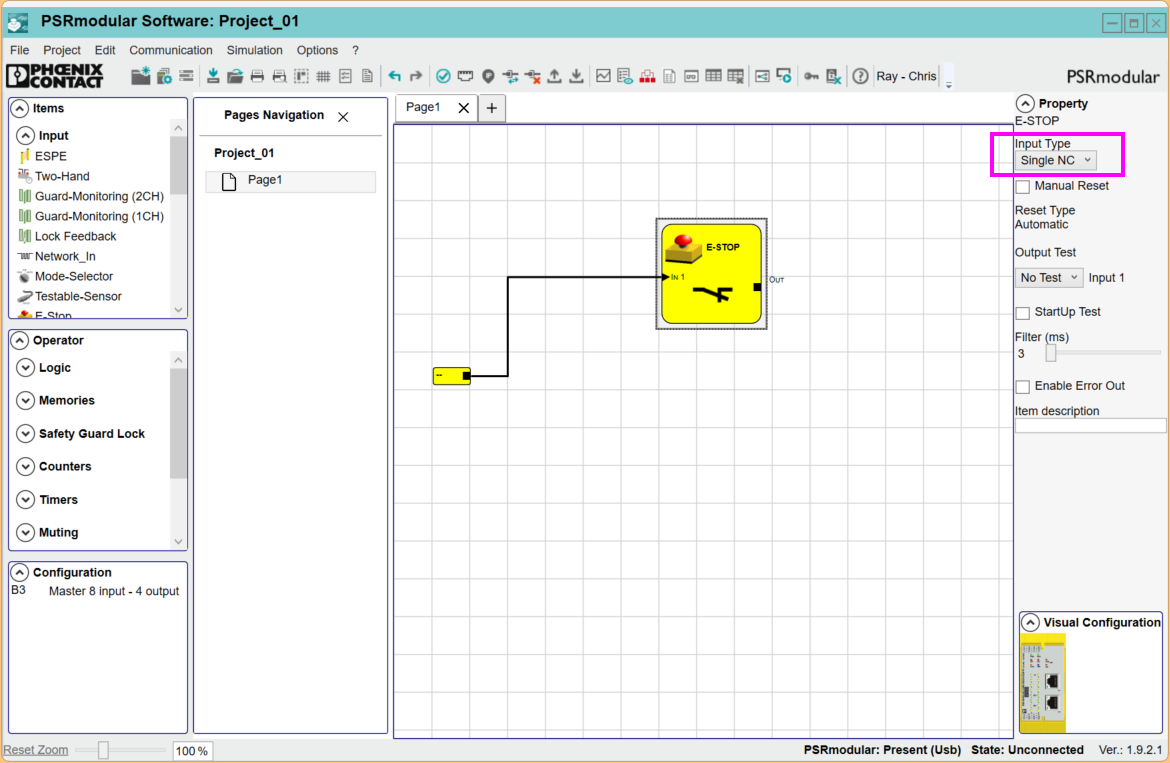The image size is (1170, 763).
Task: Open the Communication menu
Action: pyautogui.click(x=171, y=50)
